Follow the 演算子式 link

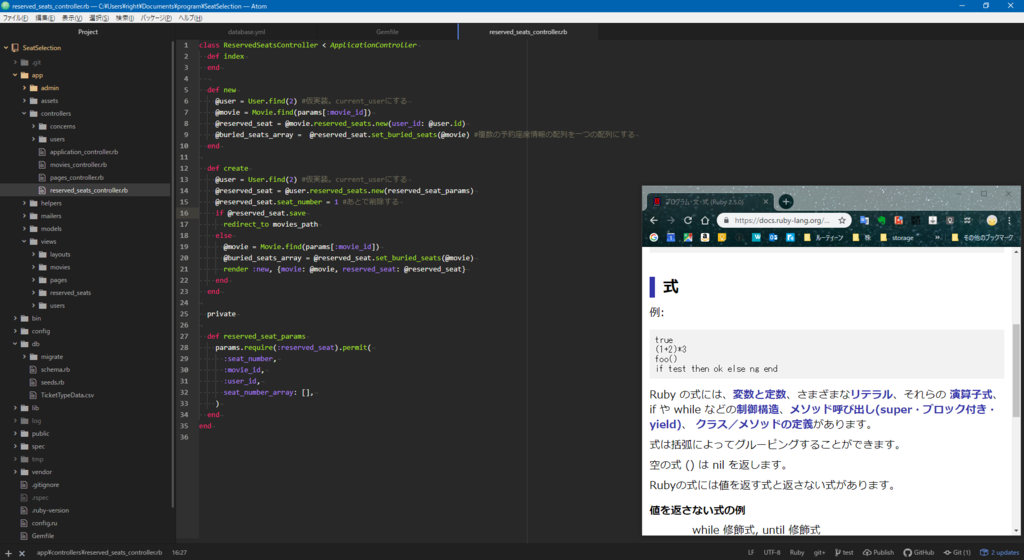point(970,394)
